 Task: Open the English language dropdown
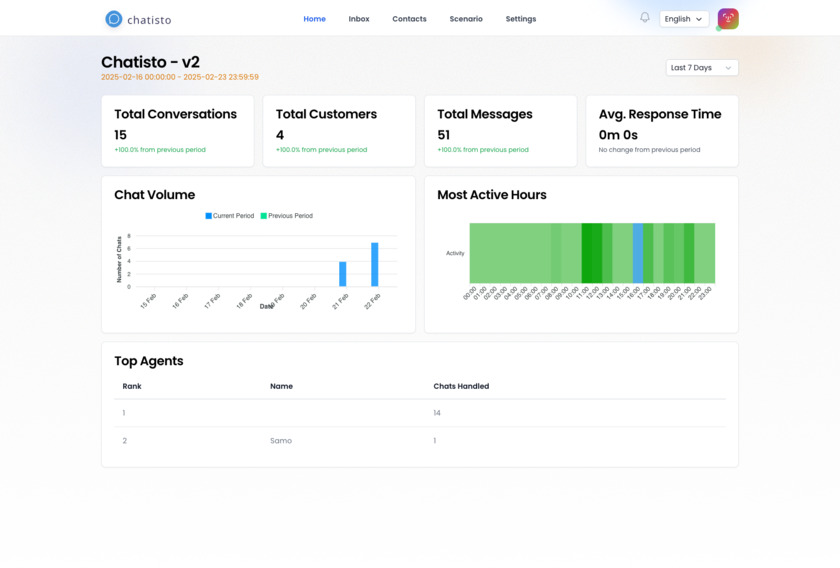pyautogui.click(x=684, y=19)
